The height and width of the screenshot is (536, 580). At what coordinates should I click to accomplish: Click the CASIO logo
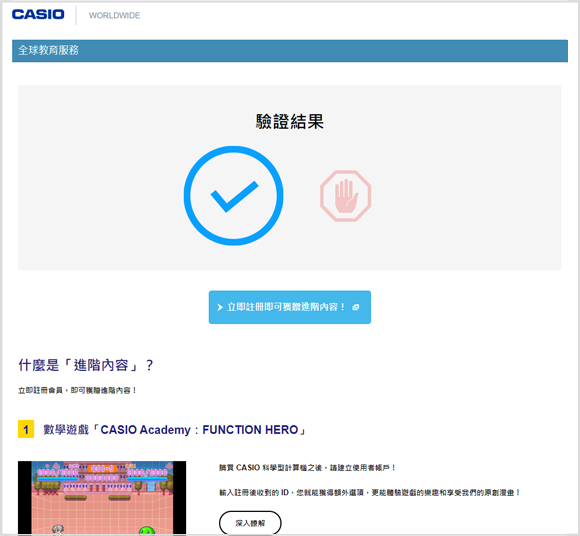point(38,14)
